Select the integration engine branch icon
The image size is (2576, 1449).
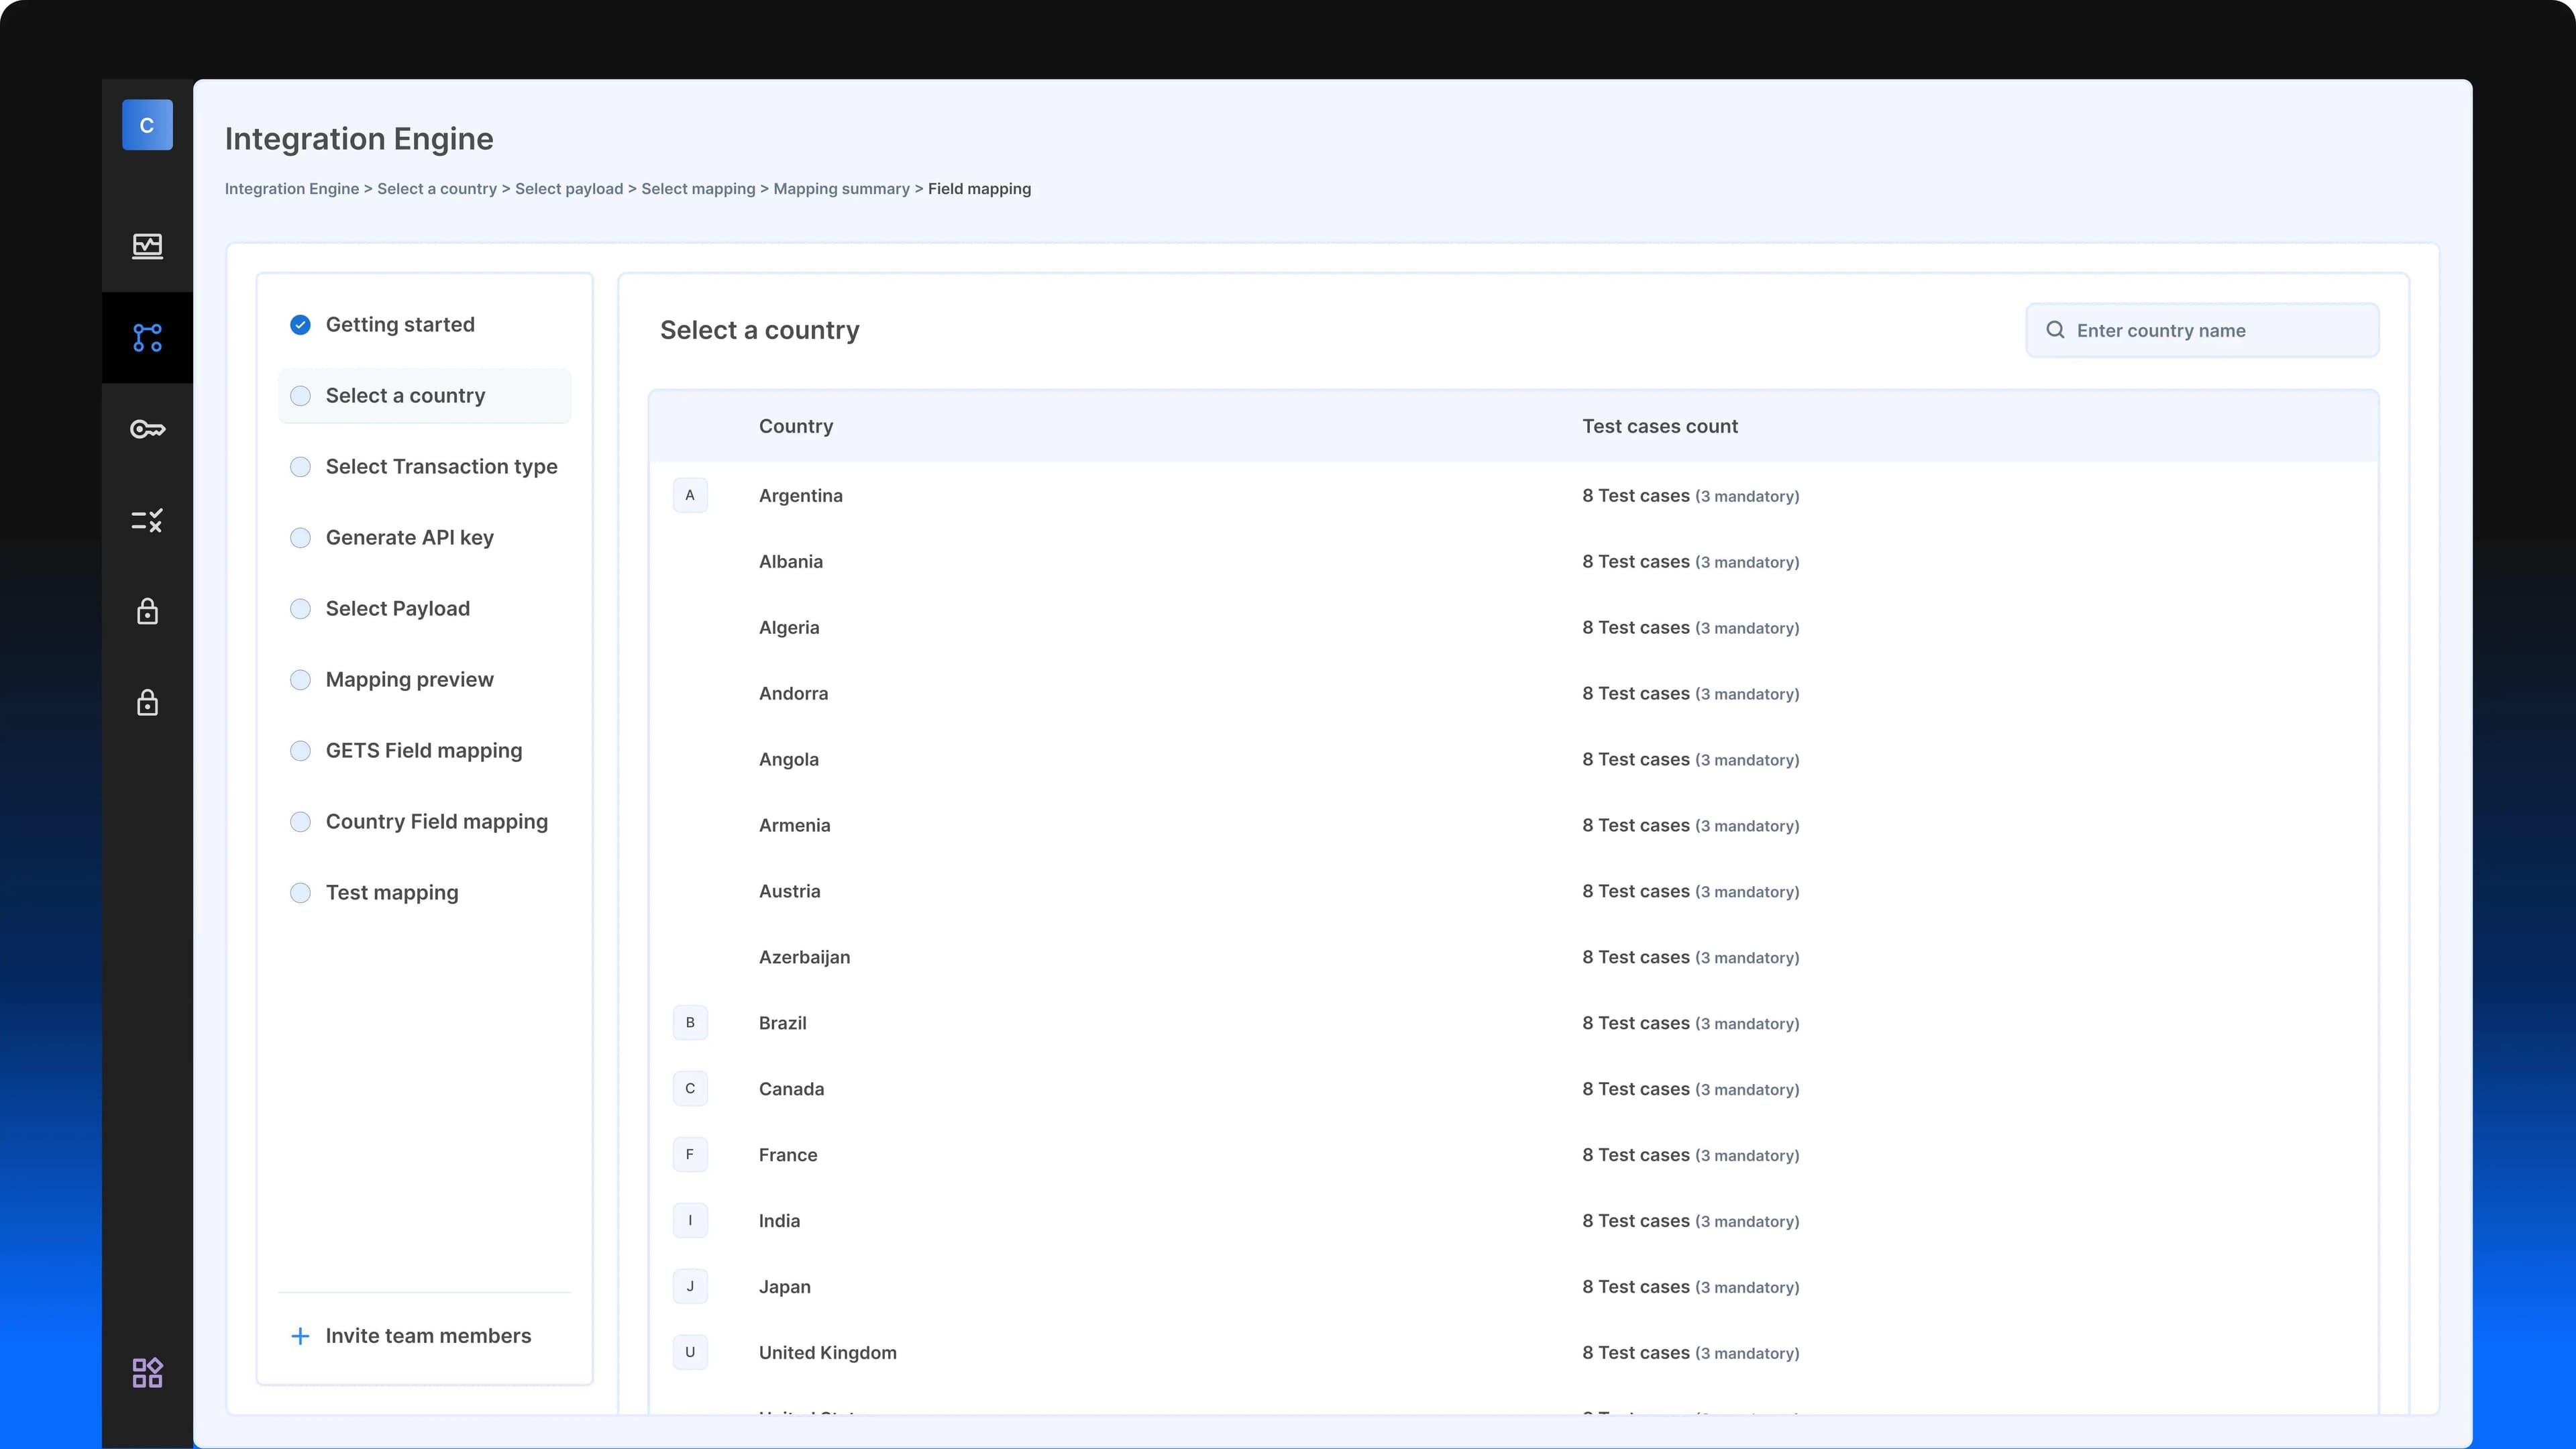147,338
